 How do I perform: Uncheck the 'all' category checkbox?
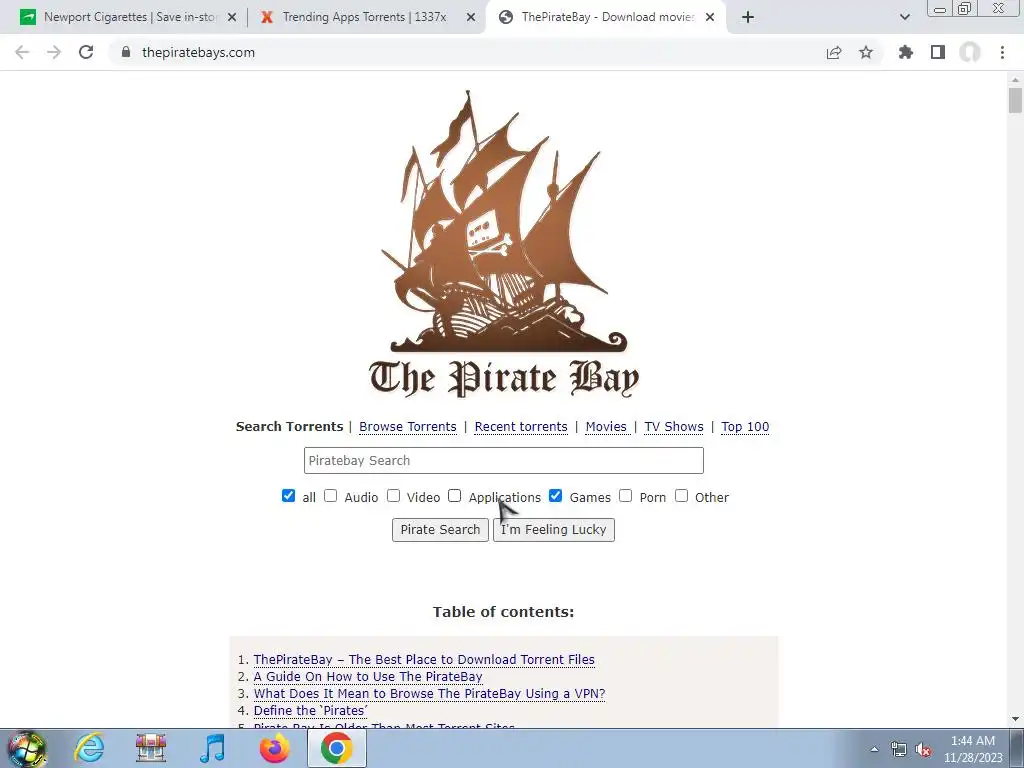[288, 496]
